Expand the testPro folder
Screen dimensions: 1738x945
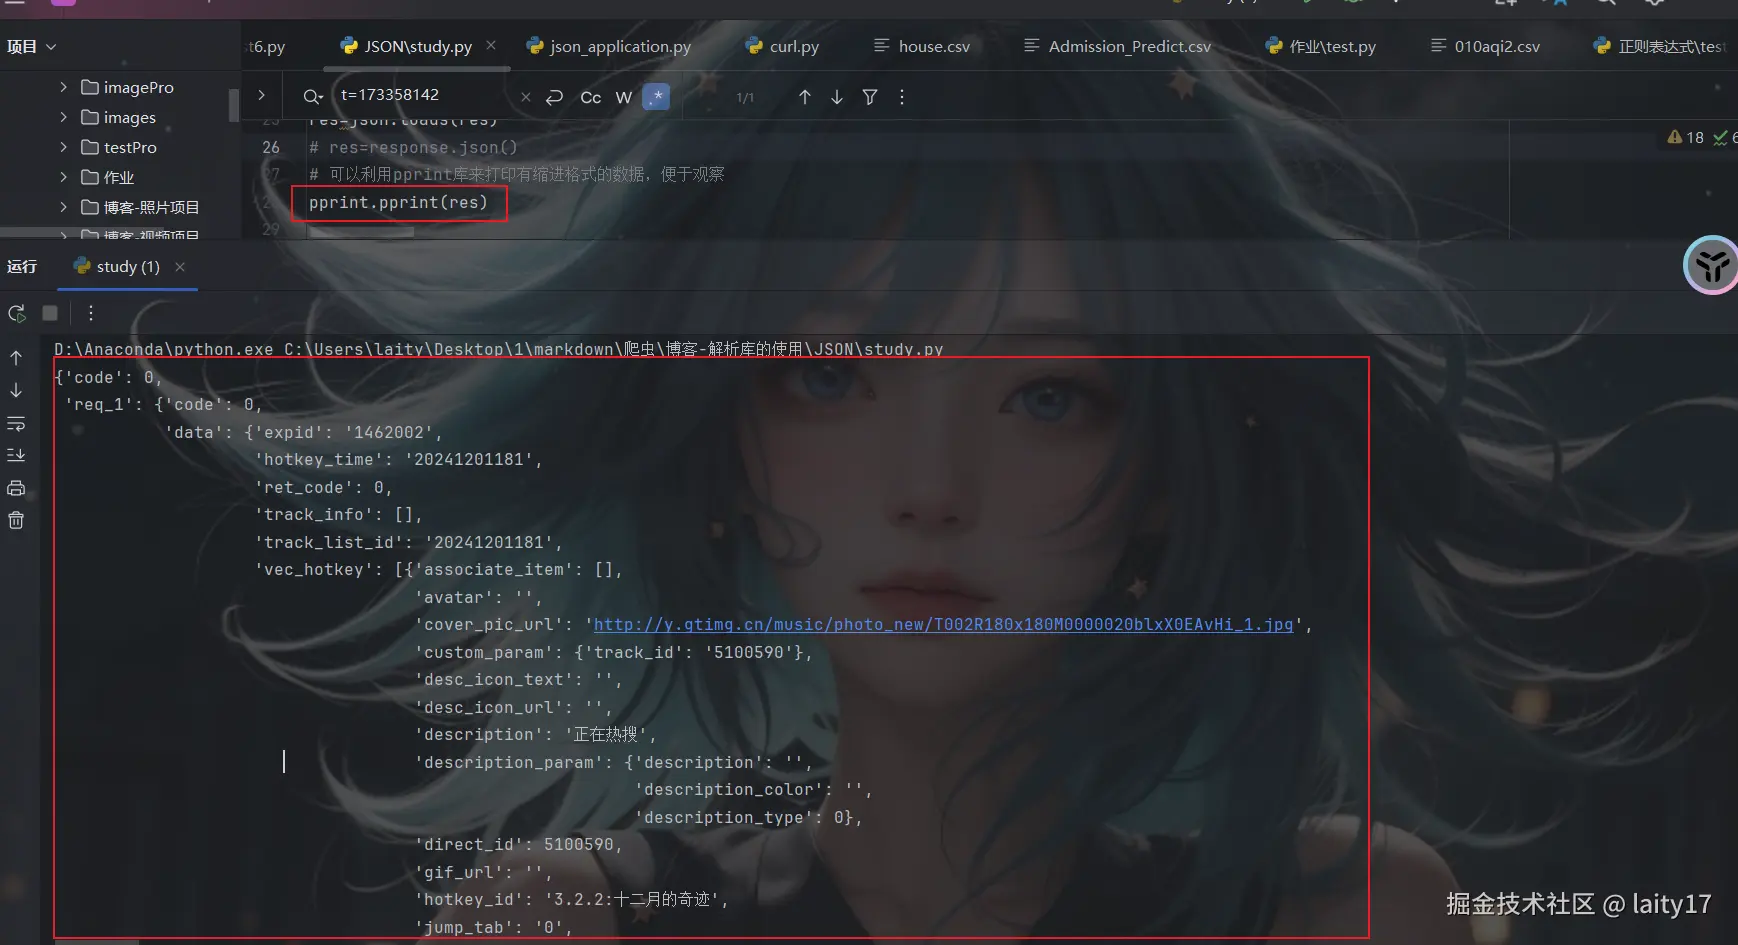tap(63, 147)
